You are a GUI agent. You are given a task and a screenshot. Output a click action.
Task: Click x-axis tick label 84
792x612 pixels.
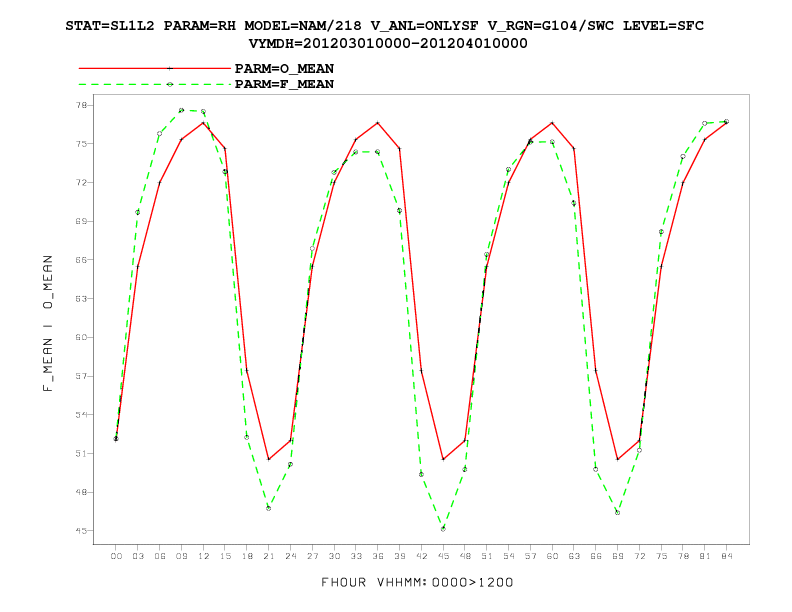(x=727, y=556)
